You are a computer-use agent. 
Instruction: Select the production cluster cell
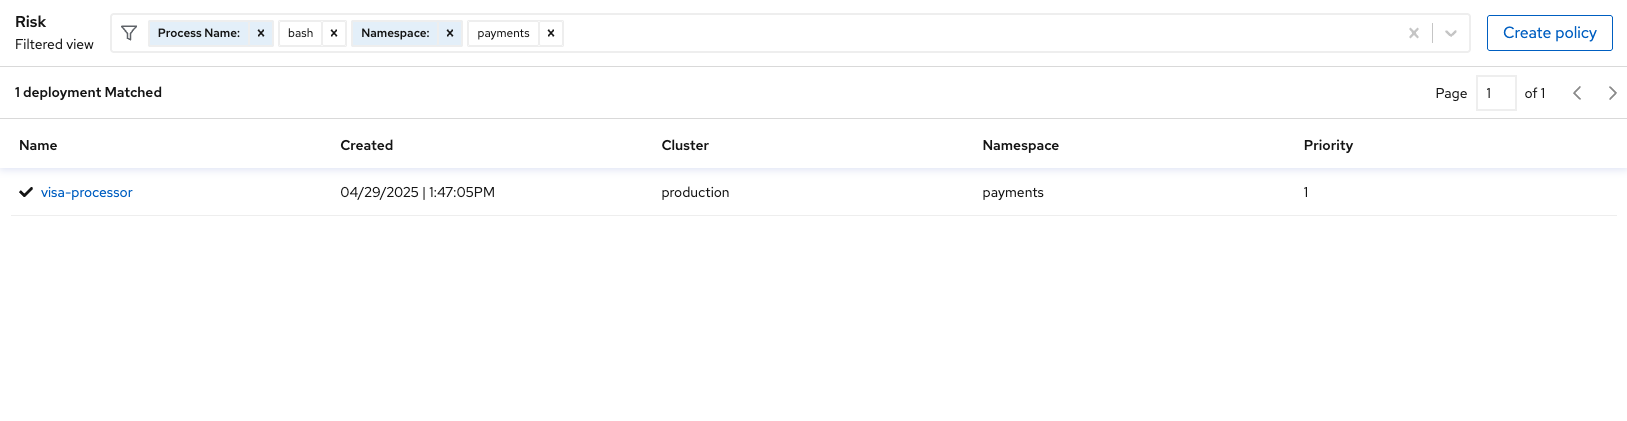695,192
